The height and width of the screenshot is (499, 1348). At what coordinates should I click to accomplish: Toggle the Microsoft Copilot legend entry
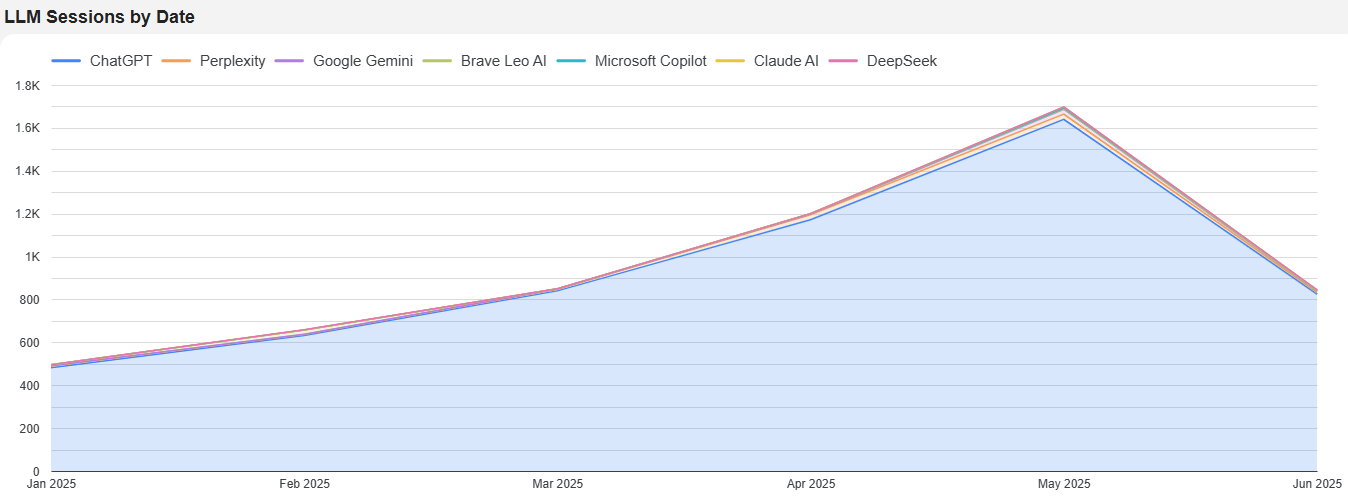click(x=631, y=61)
